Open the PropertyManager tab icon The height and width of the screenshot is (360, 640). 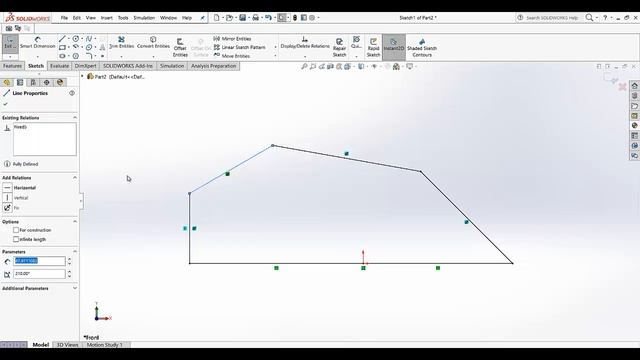[x=20, y=82]
